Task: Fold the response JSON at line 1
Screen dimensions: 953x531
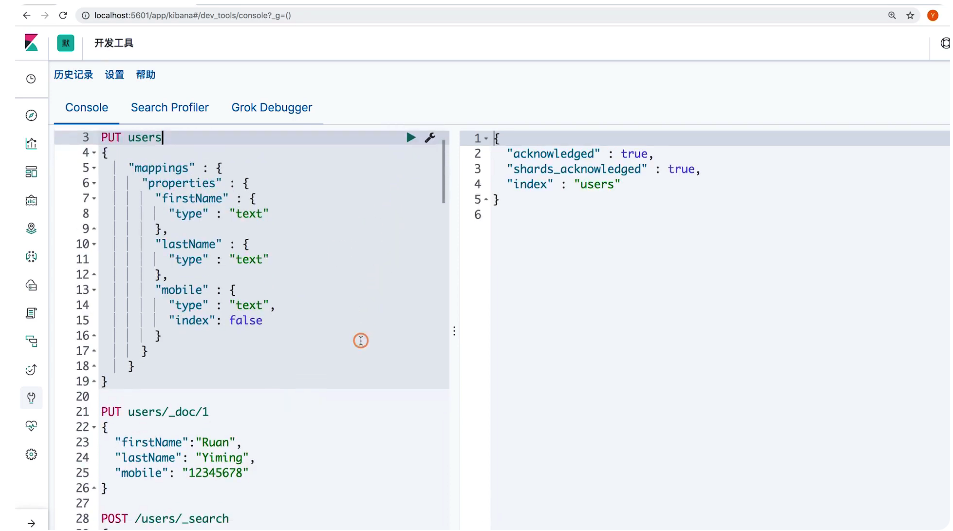Action: click(486, 139)
